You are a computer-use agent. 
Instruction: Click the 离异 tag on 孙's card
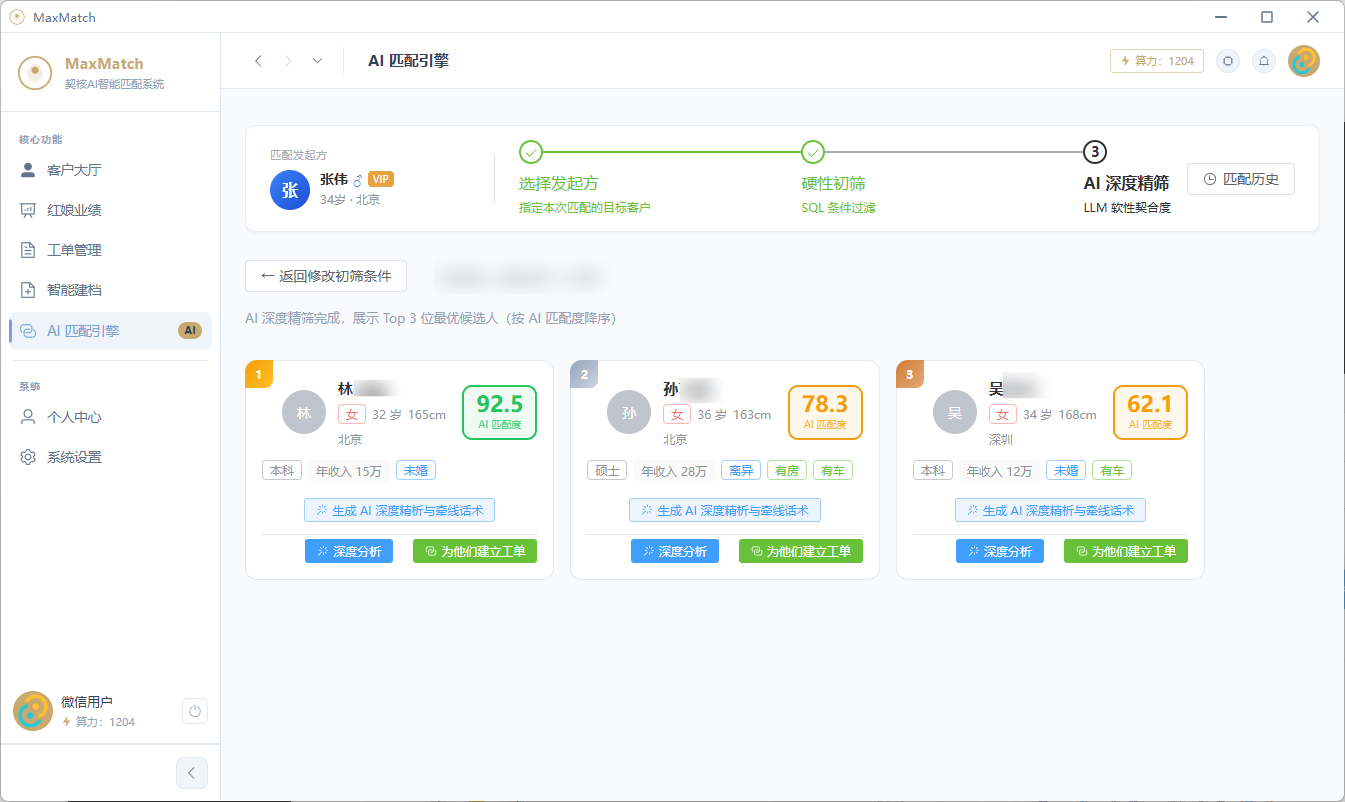click(741, 471)
